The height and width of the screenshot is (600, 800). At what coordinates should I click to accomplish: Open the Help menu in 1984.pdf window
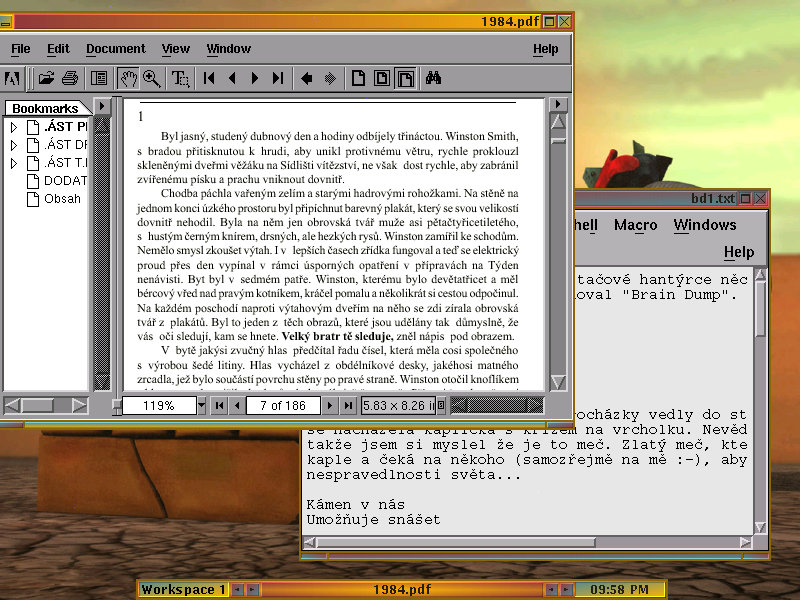(x=545, y=49)
